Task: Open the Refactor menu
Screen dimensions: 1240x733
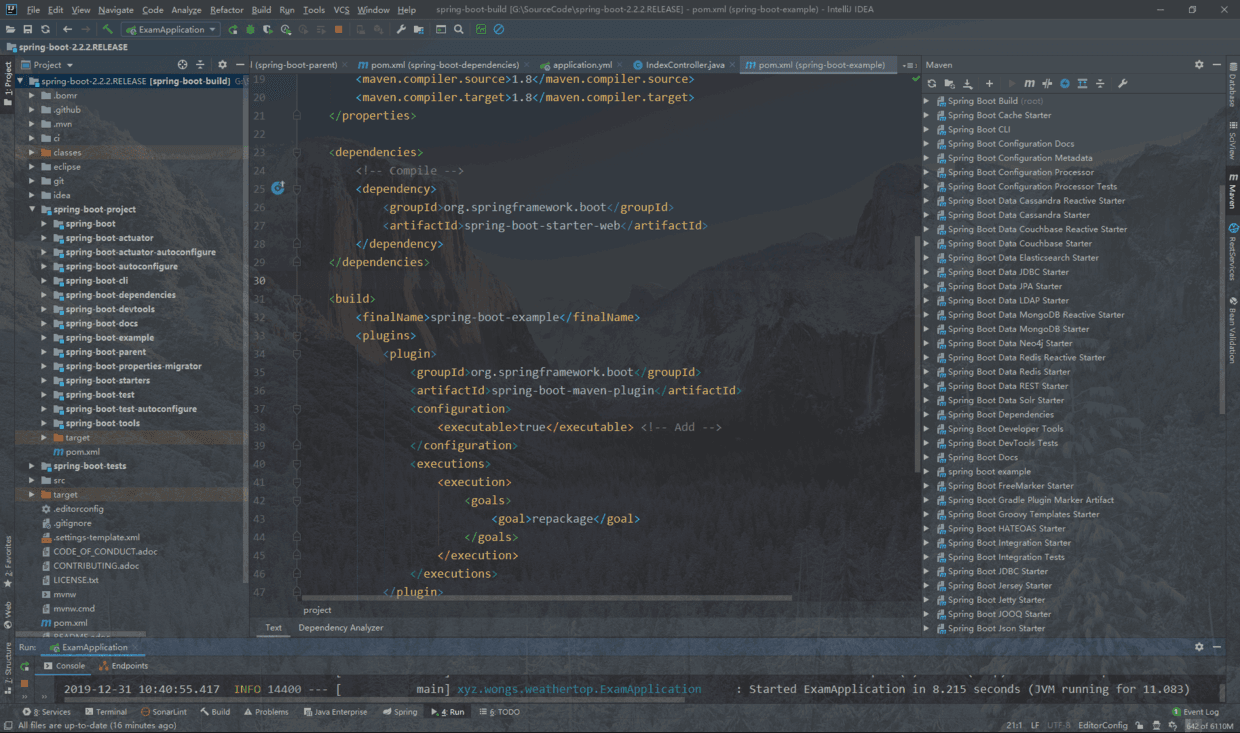Action: [226, 9]
